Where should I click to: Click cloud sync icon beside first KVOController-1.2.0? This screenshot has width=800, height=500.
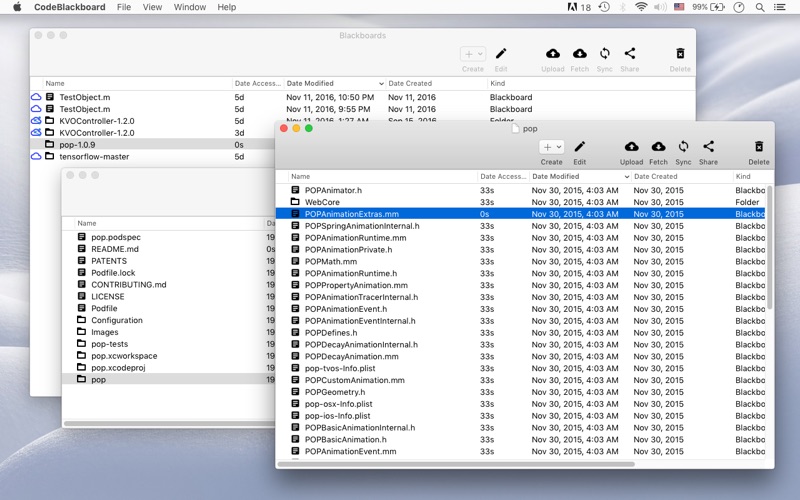coord(36,121)
